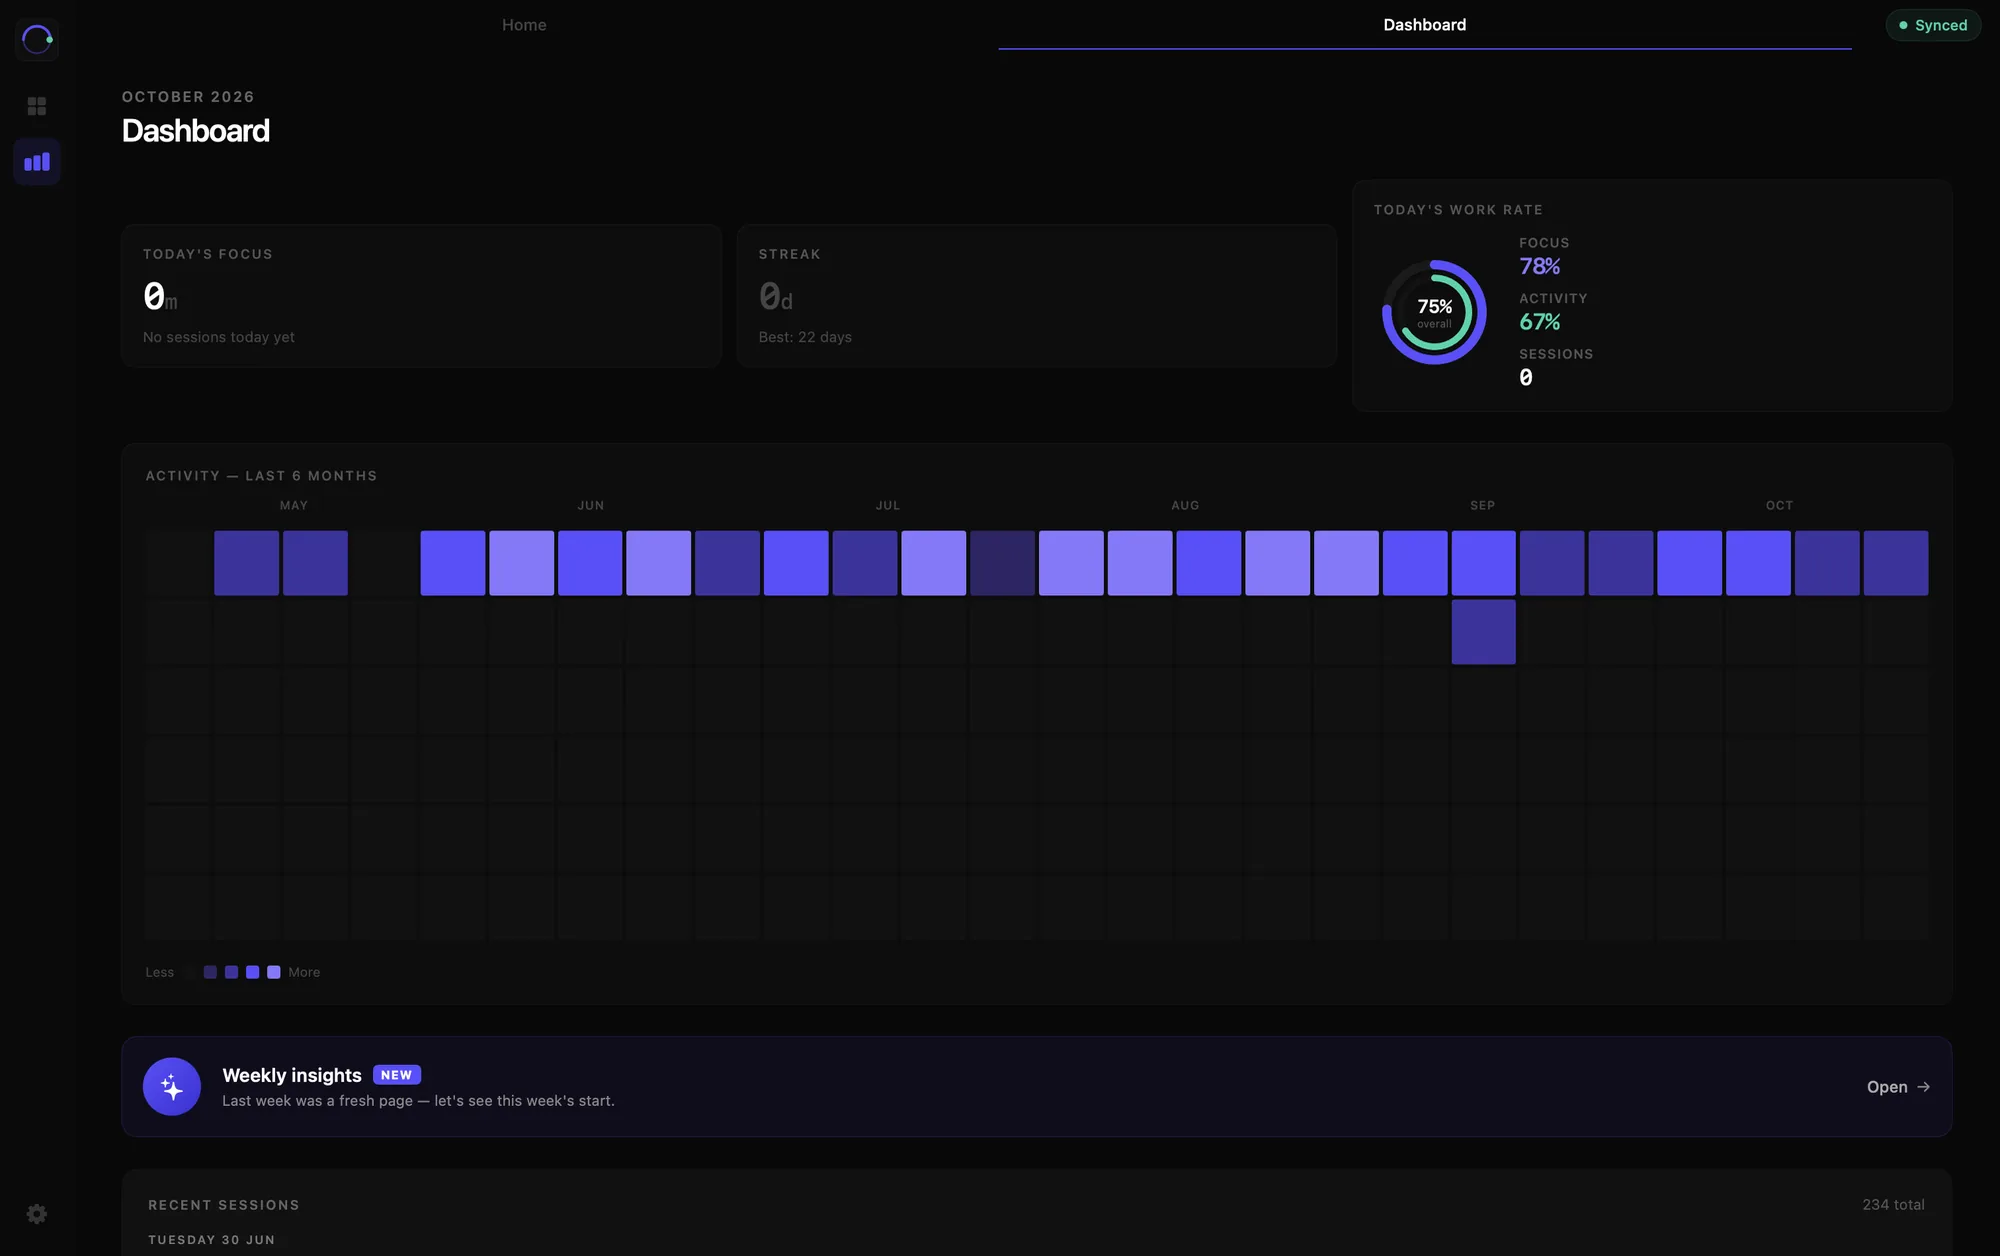Viewport: 2000px width, 1256px height.
Task: Select the darkest purple legend swatch next to Less
Action: coord(210,972)
